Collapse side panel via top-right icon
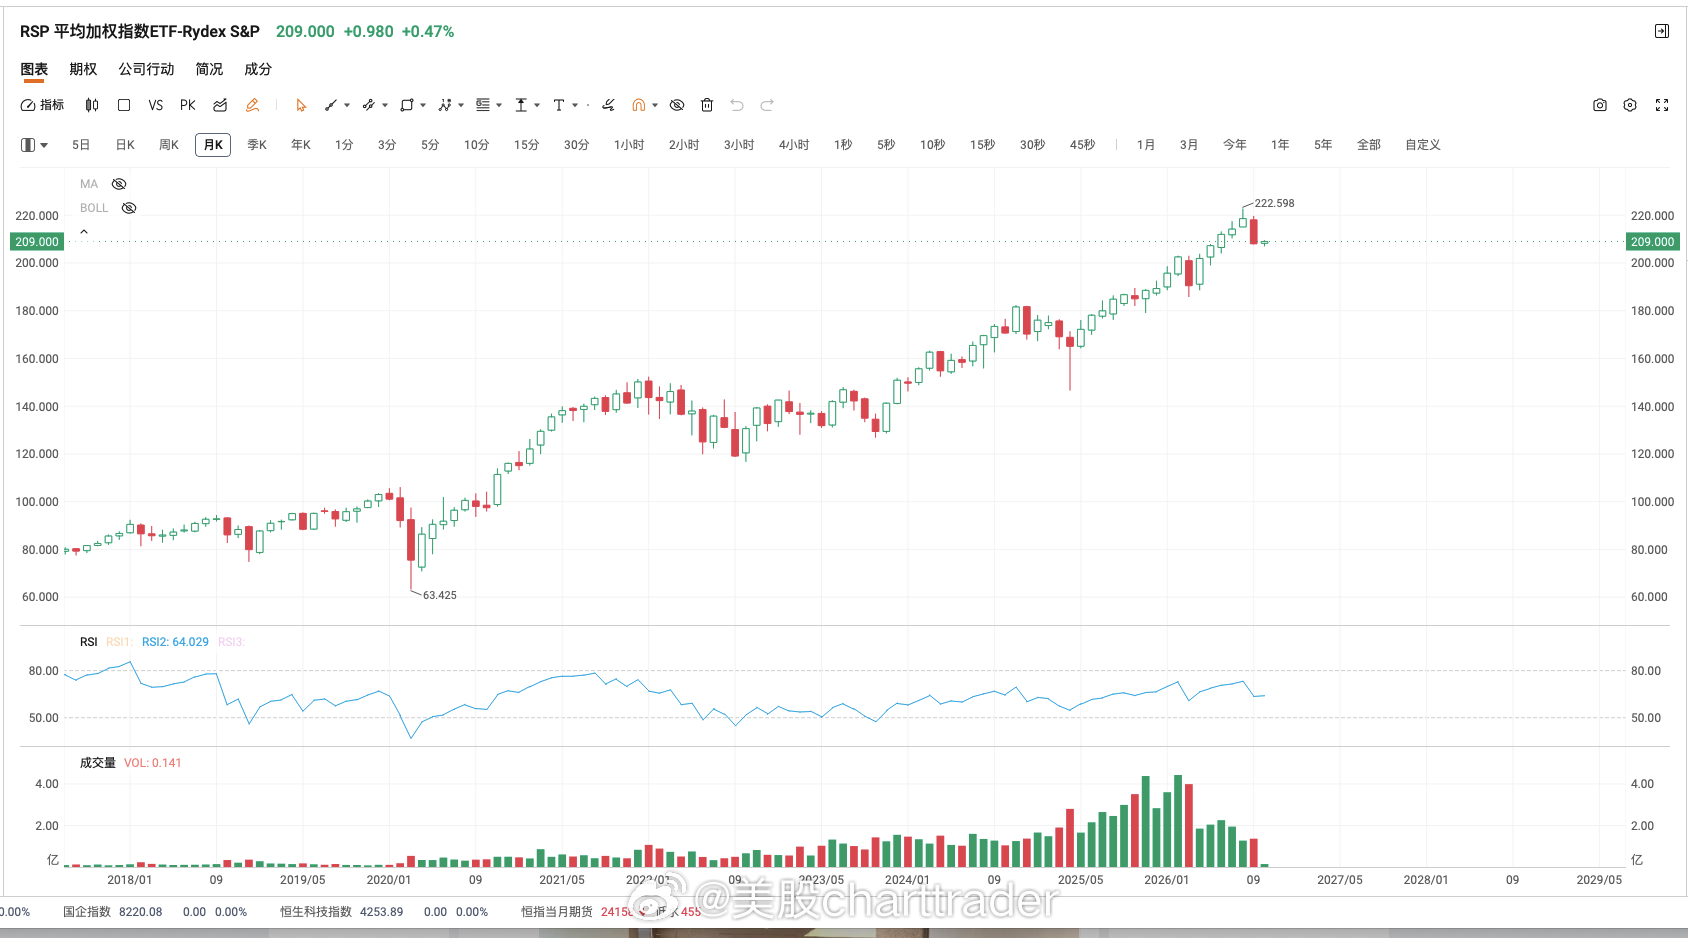Screen dimensions: 1688x938 pos(1661,31)
